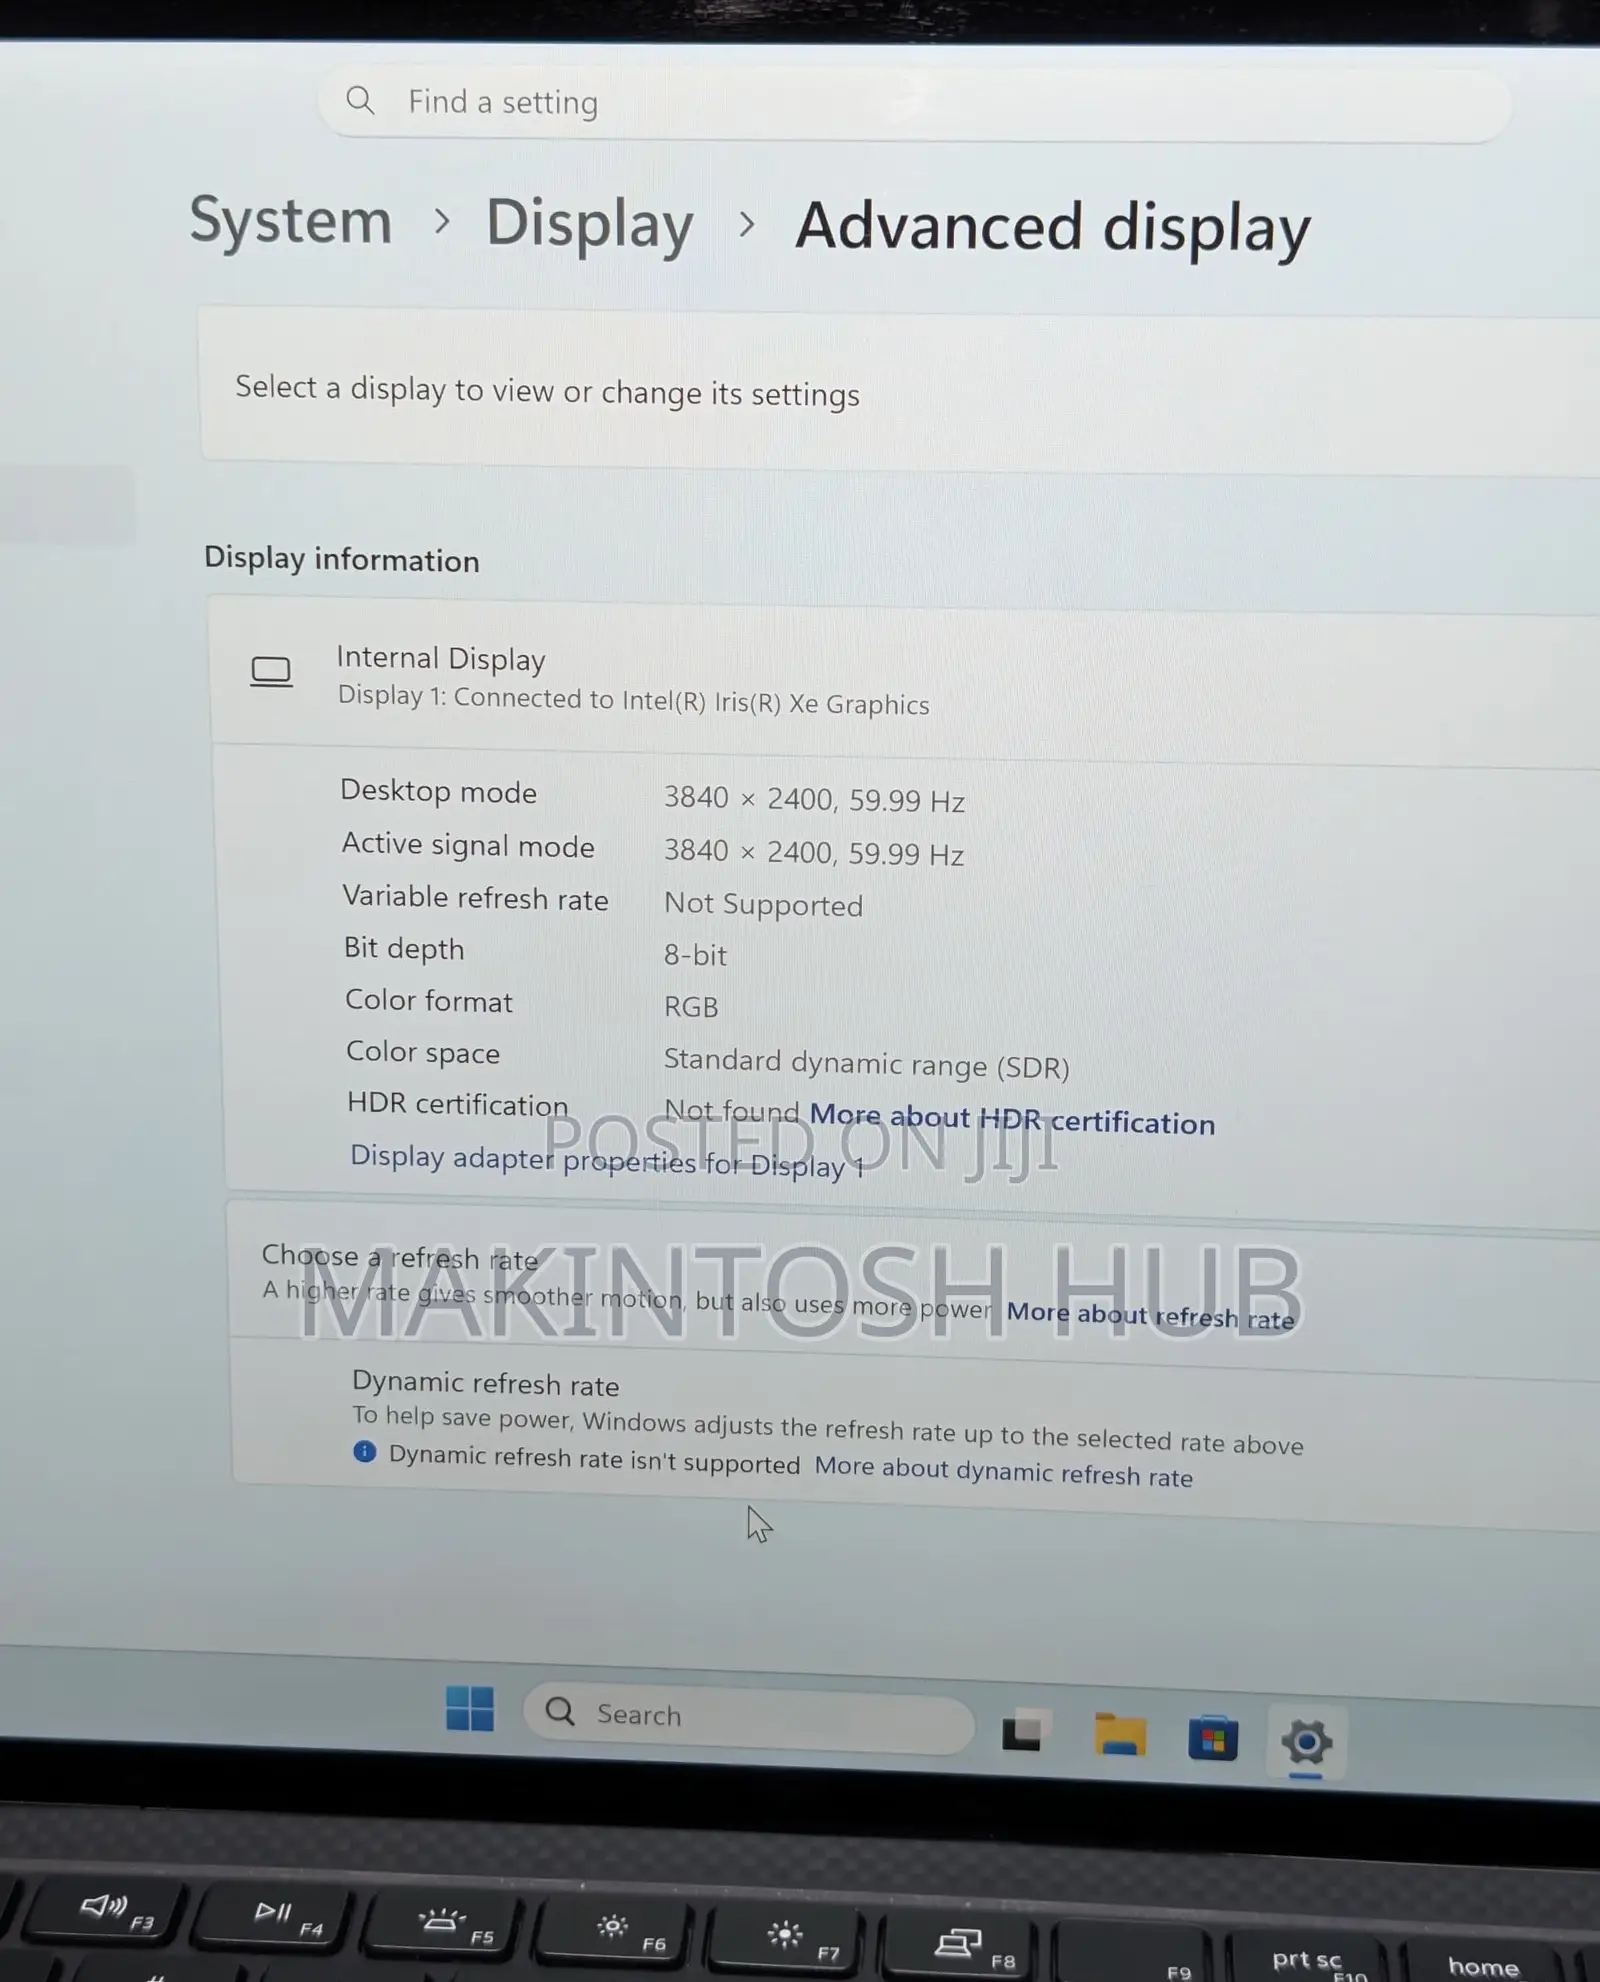Click the Dynamic refresh rate heading

pyautogui.click(x=485, y=1384)
